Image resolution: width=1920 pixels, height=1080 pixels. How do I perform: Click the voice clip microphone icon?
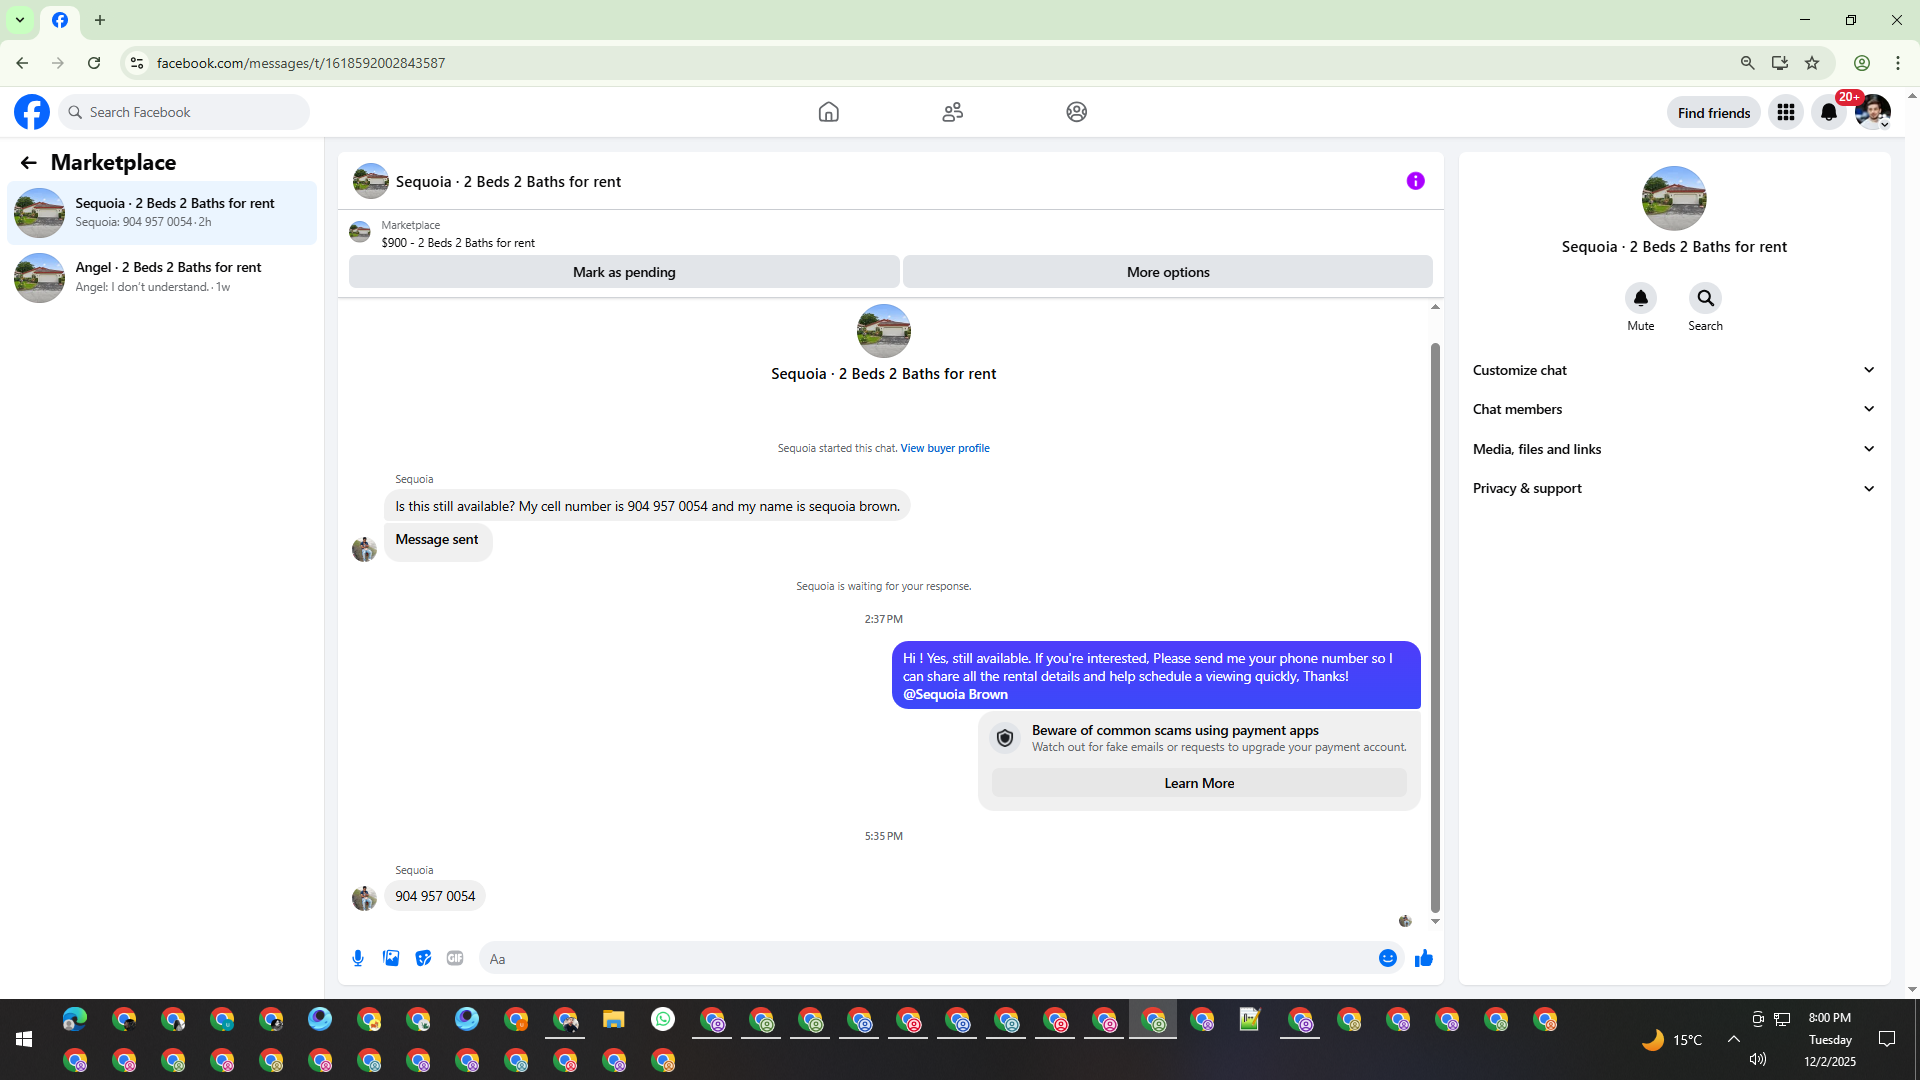point(358,958)
